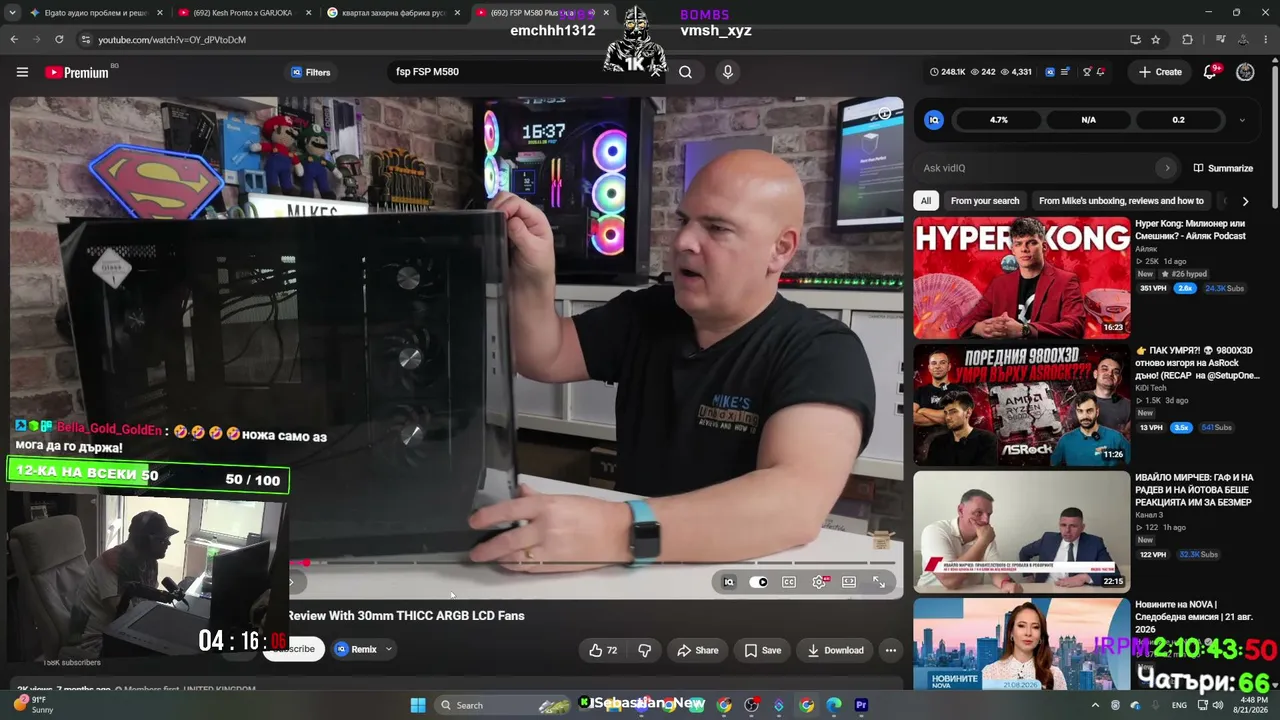Open the YouTube guide hamburger menu

point(22,72)
